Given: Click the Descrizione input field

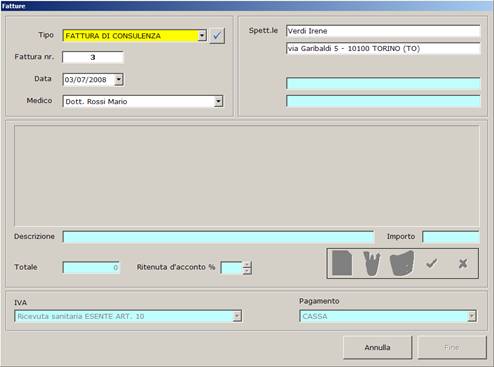Looking at the screenshot, I should tap(218, 237).
